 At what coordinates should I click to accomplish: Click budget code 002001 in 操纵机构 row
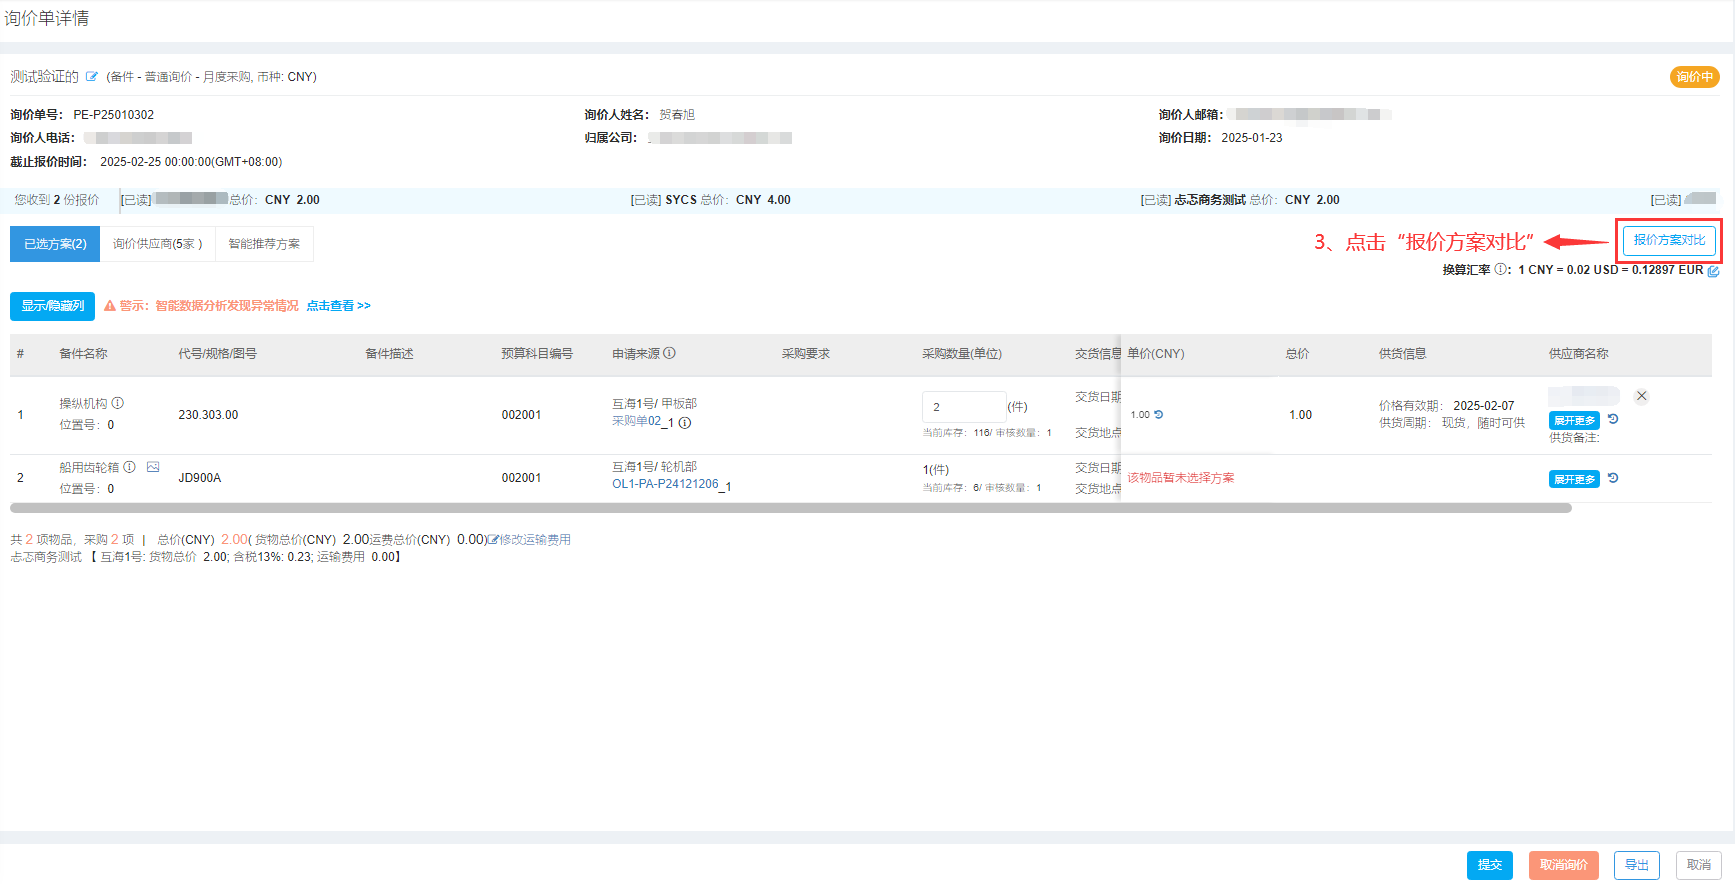pyautogui.click(x=521, y=415)
